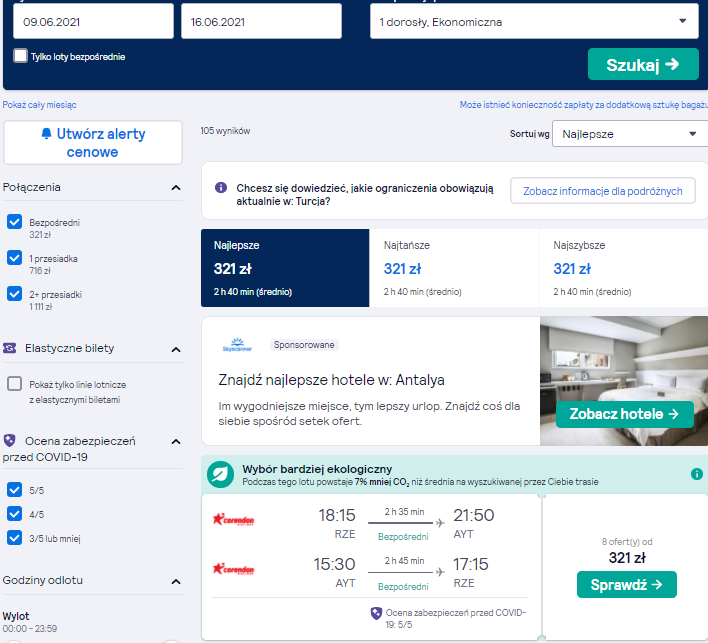Image resolution: width=708 pixels, height=643 pixels.
Task: Collapse the COVID-19 safety rating section
Action: pos(176,442)
